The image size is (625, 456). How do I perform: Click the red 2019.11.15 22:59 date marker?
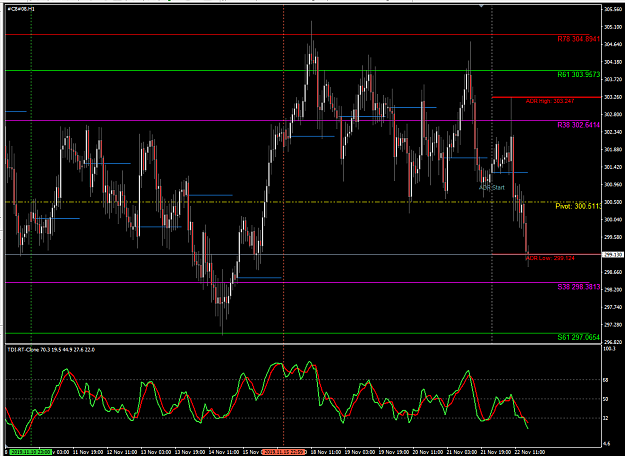(284, 452)
